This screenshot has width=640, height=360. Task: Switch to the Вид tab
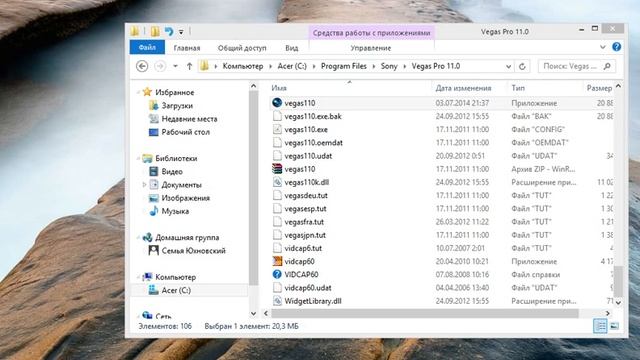tap(291, 48)
